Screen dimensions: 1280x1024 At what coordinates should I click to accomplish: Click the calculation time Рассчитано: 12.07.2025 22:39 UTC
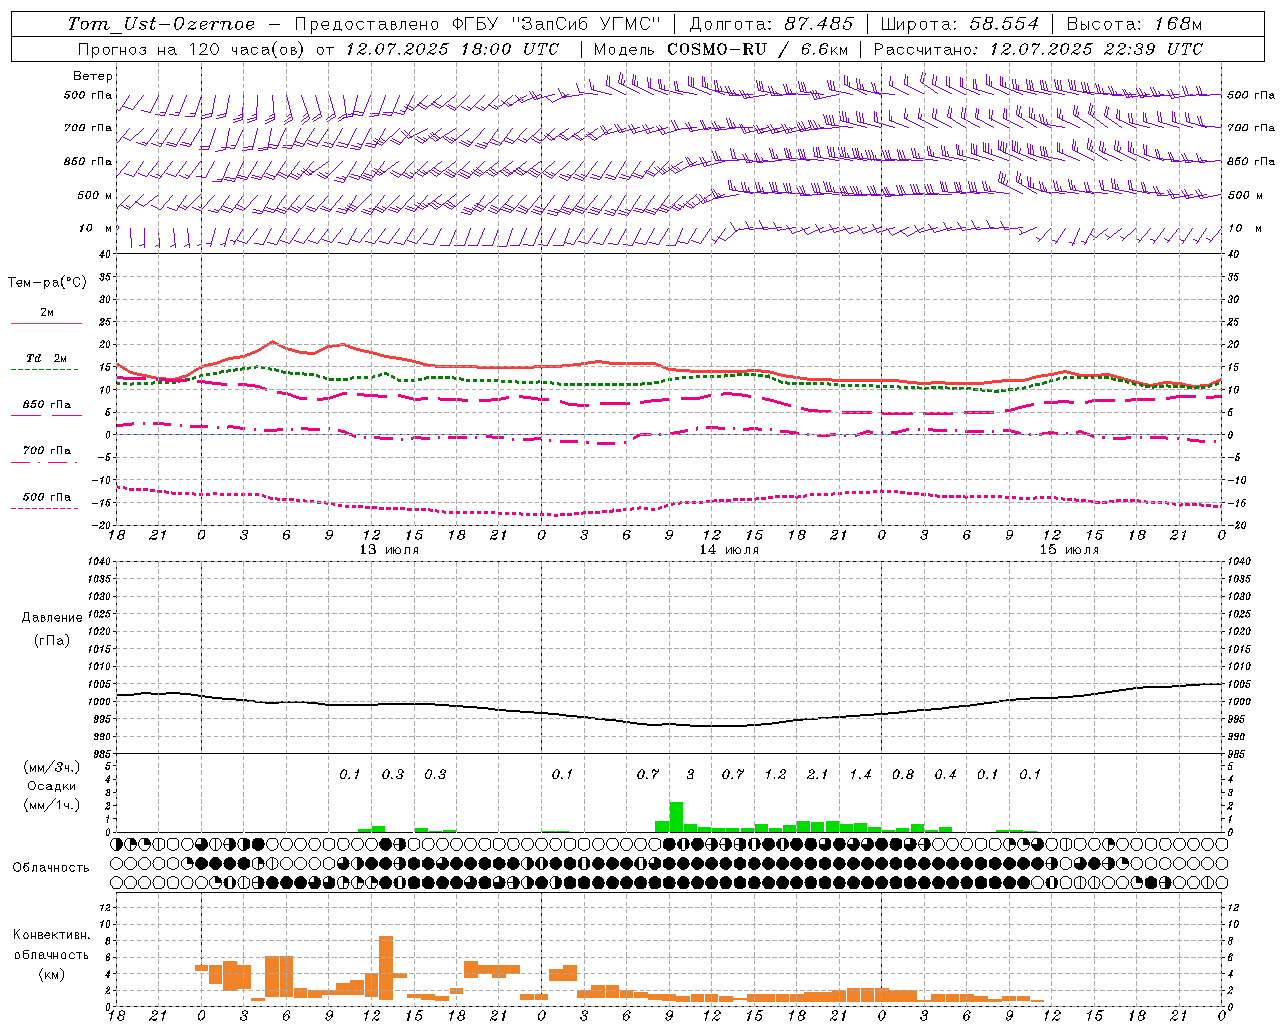pos(1038,49)
